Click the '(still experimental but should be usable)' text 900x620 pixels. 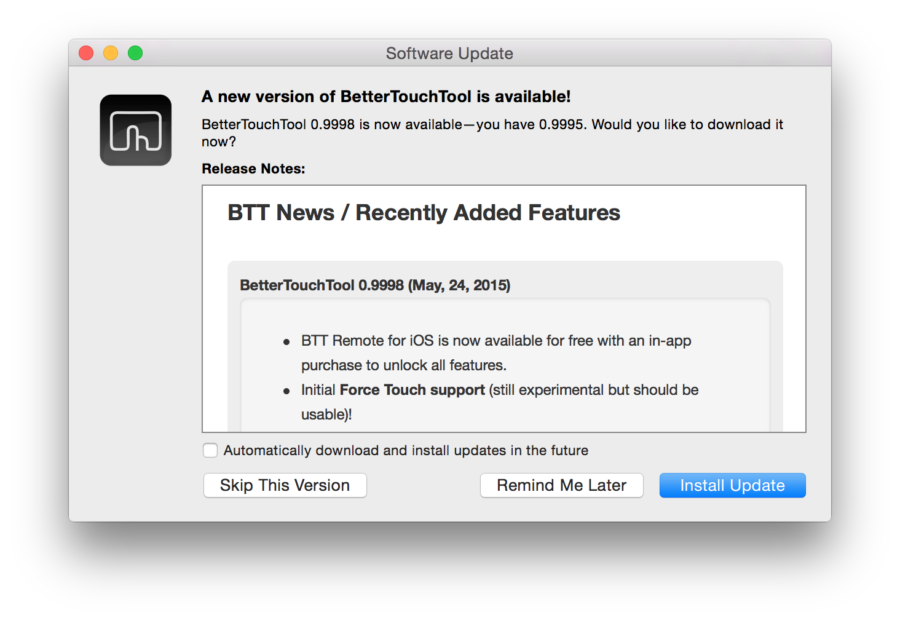click(x=500, y=402)
